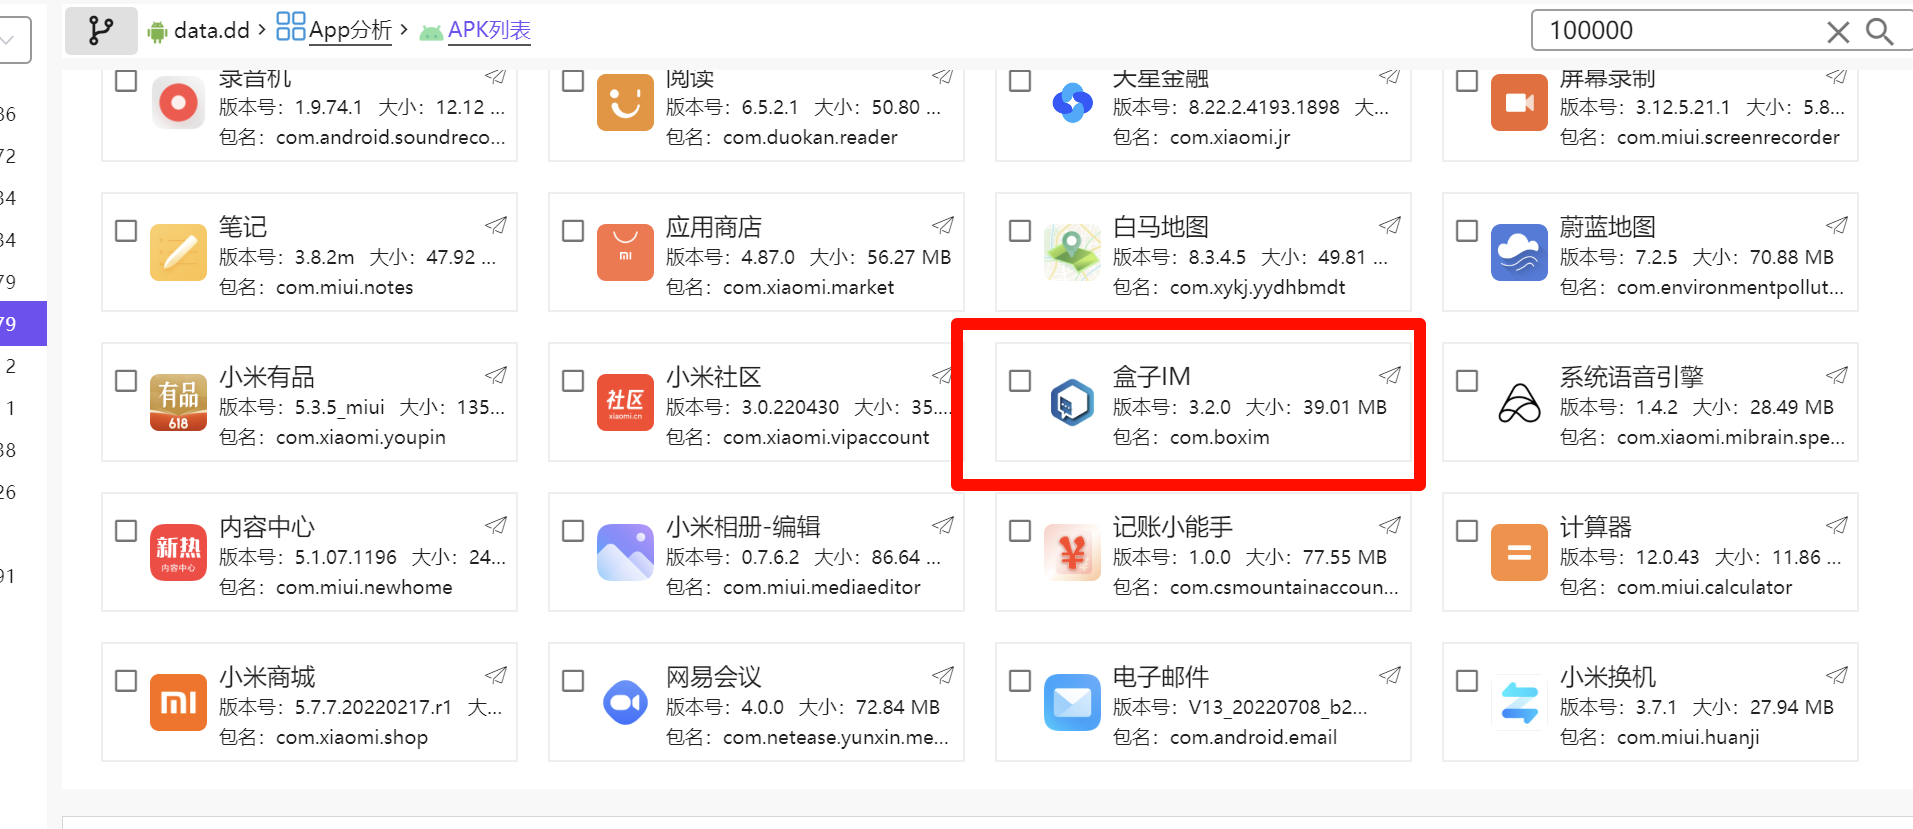Check the 笔记 app checkbox
This screenshot has height=829, width=1913.
pyautogui.click(x=126, y=231)
